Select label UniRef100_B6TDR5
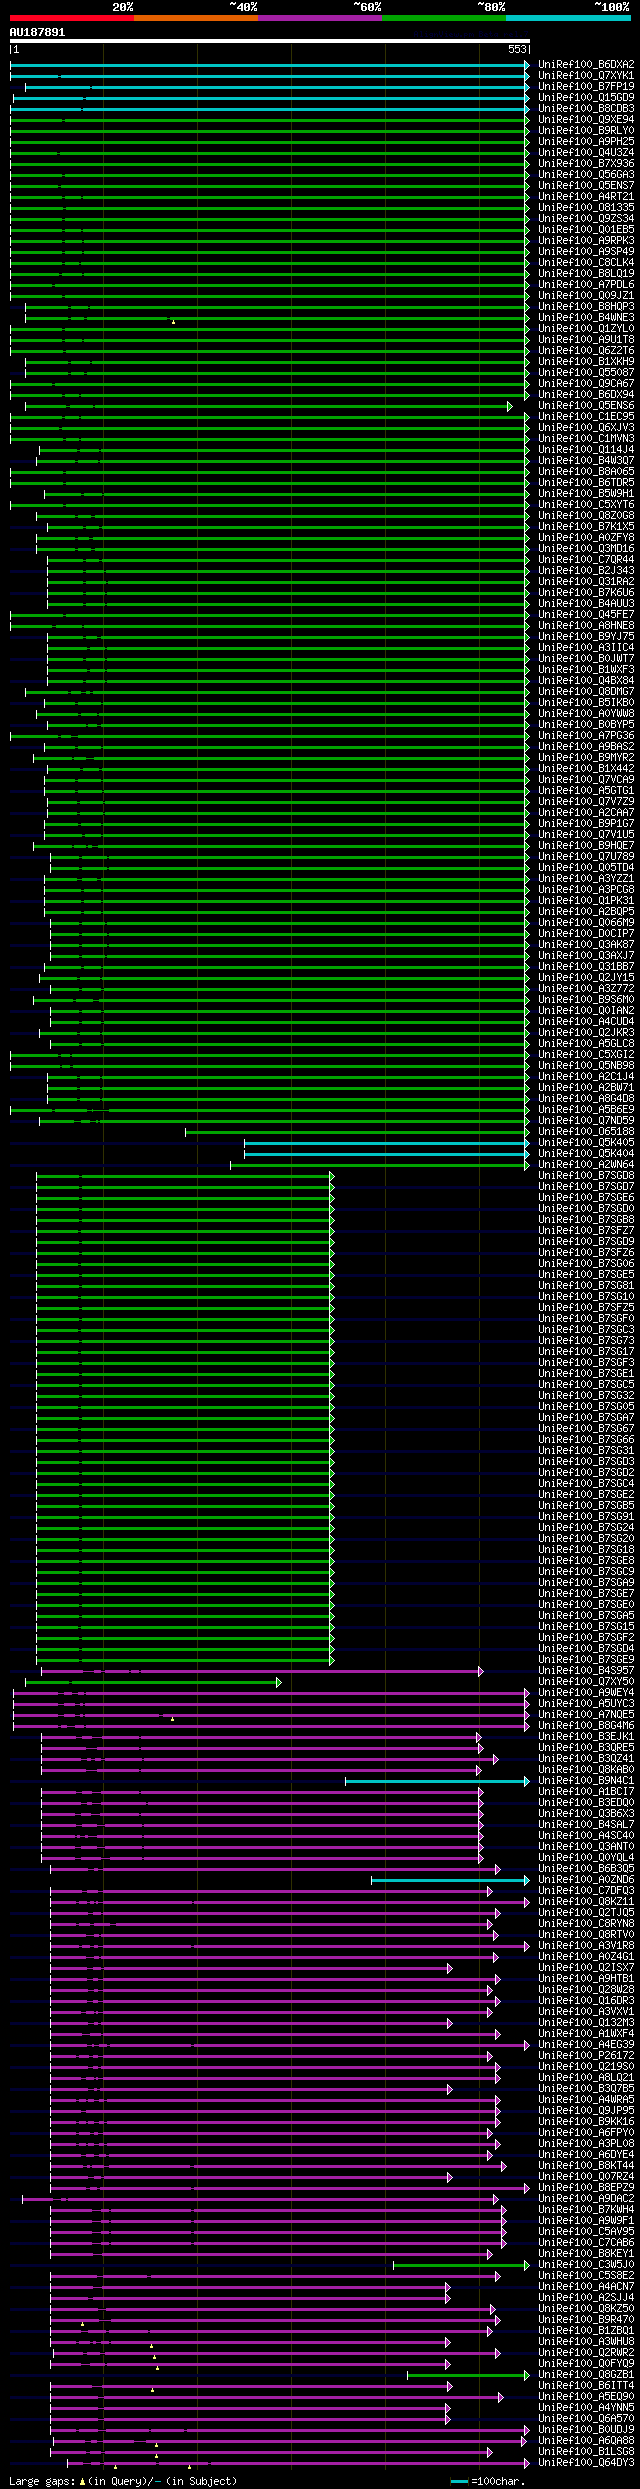640x2489 pixels. 586,482
